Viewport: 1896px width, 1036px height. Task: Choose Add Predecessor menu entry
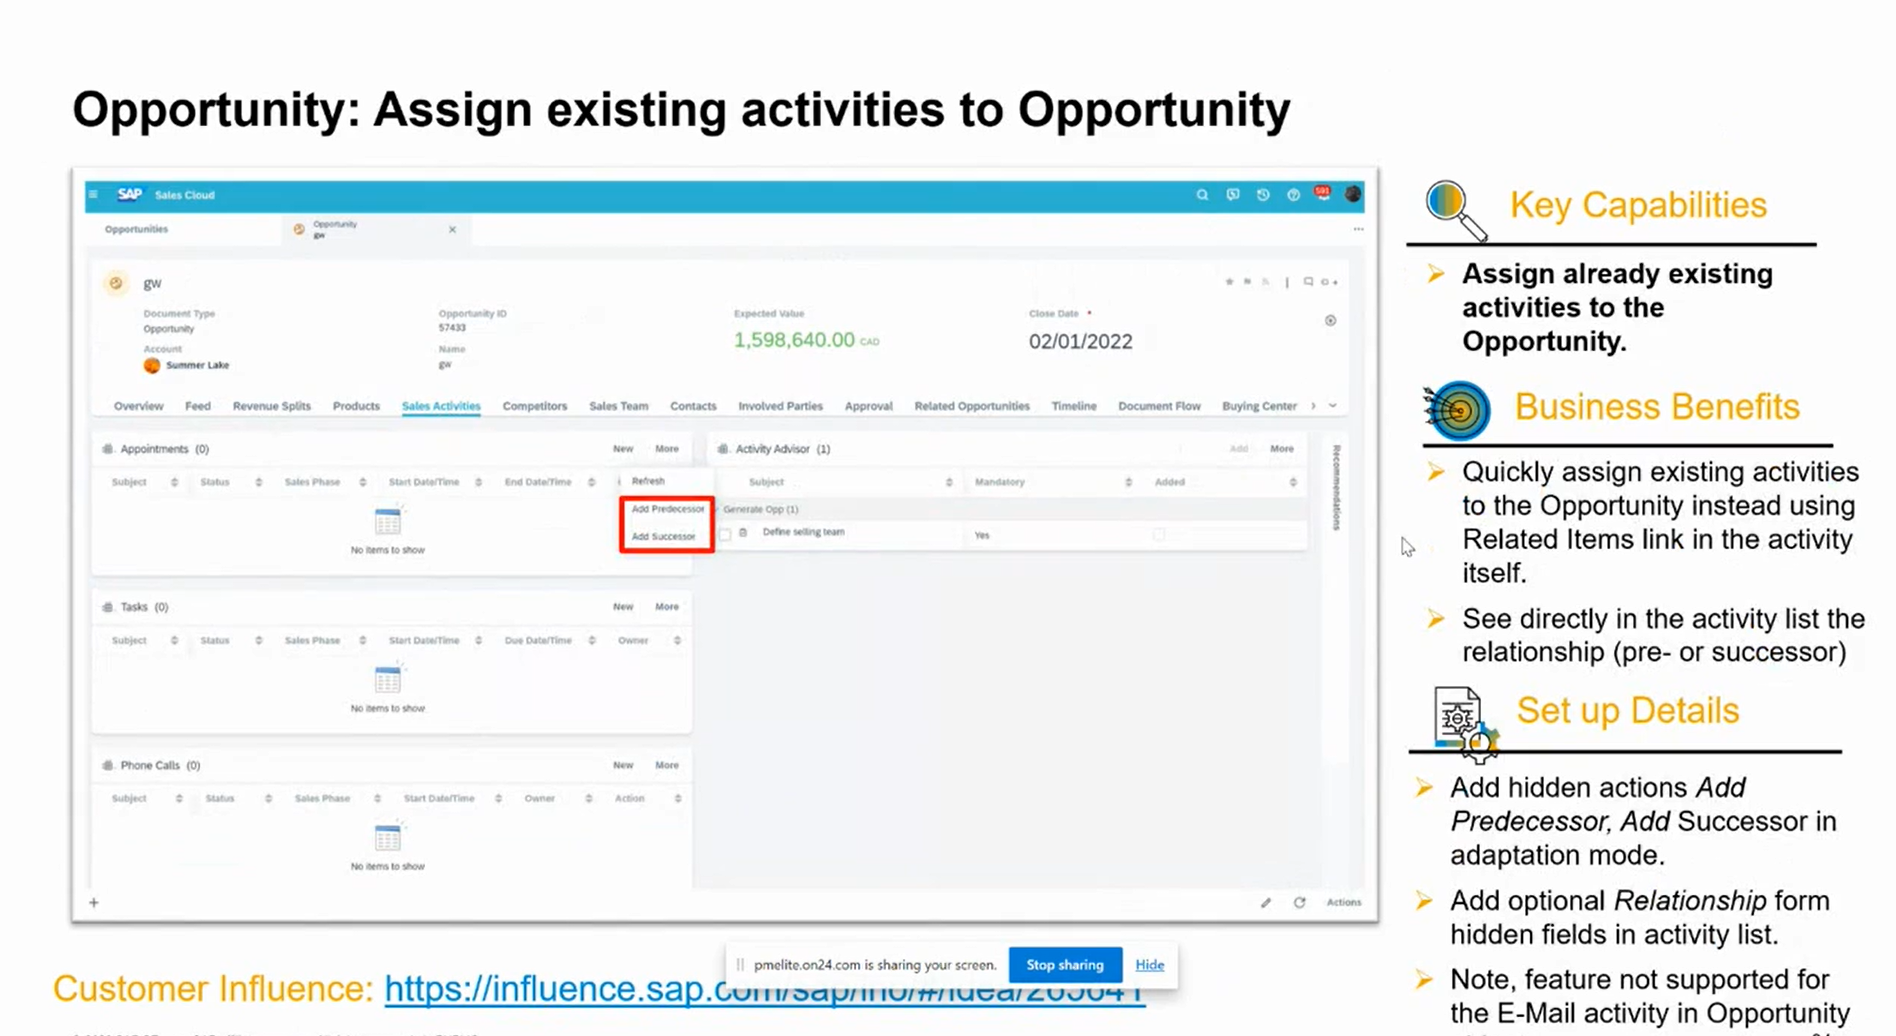(x=667, y=509)
